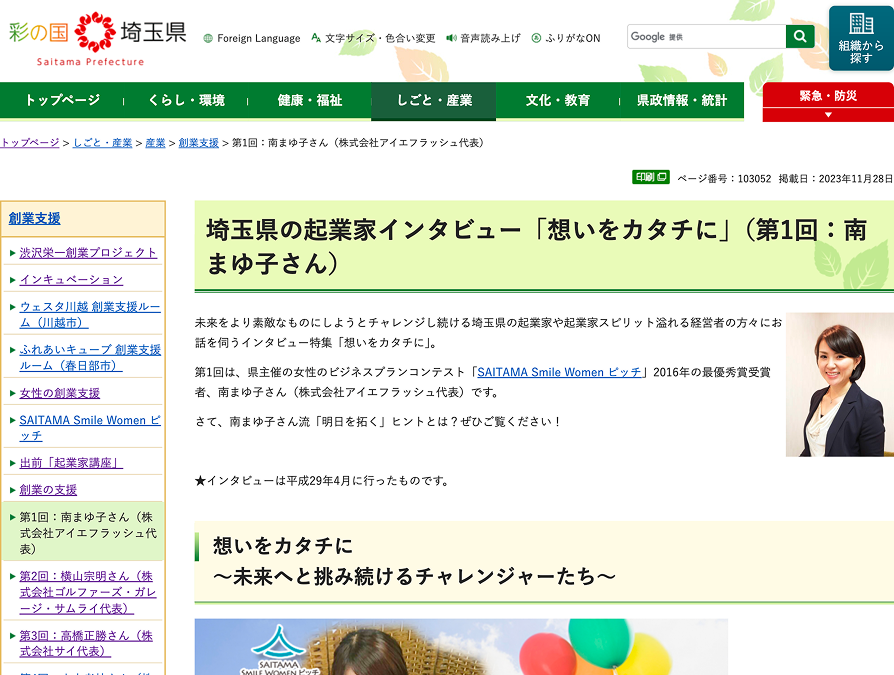Go to トップページ breadcrumb link
Screen dimensions: 894x675
point(30,143)
